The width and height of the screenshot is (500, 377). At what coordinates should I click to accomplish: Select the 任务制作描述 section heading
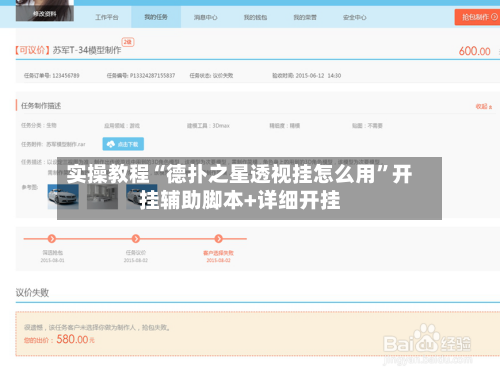41,106
